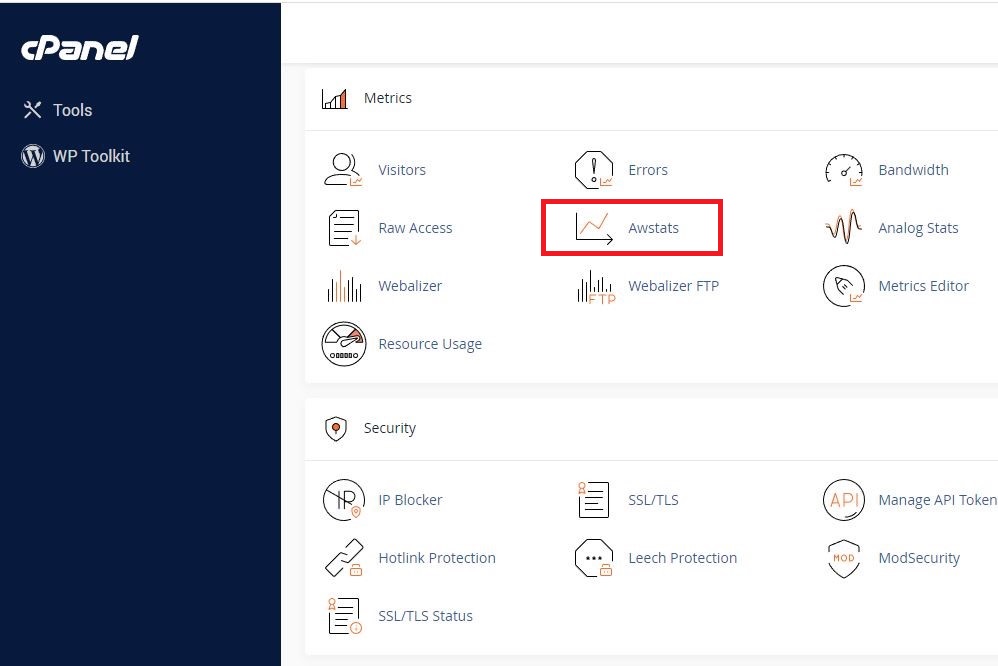Click the Visitors person icon
Image resolution: width=998 pixels, height=666 pixels.
click(344, 170)
